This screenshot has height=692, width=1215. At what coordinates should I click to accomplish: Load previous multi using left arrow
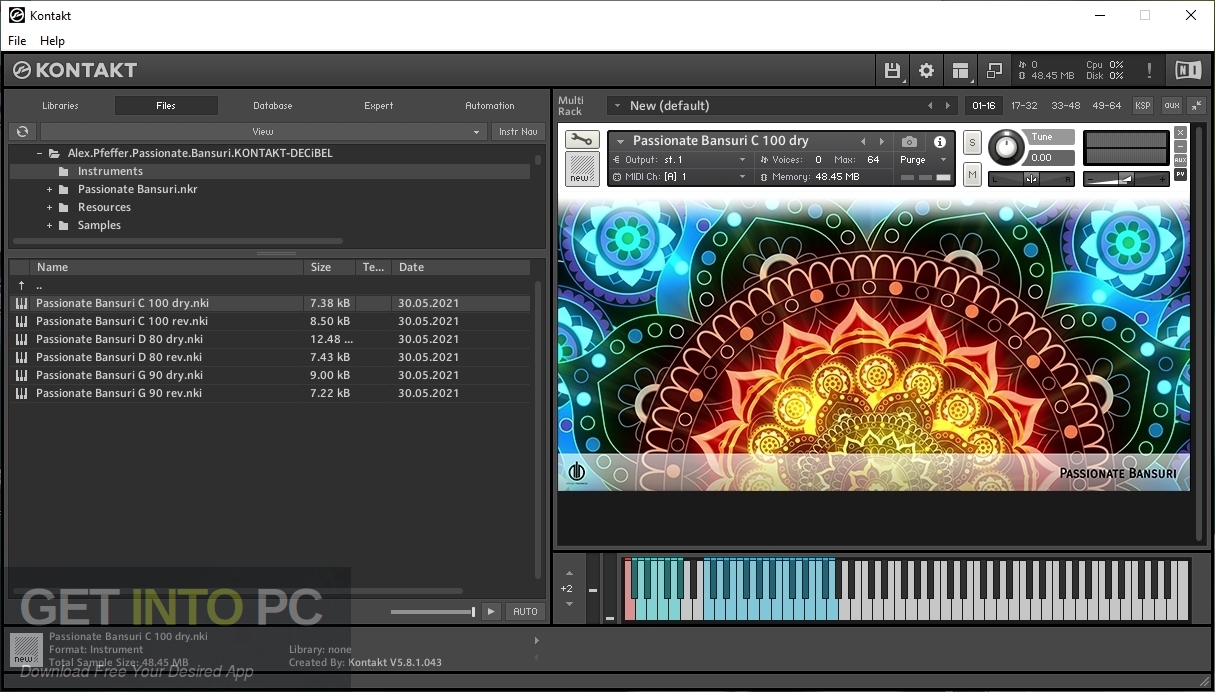point(930,105)
